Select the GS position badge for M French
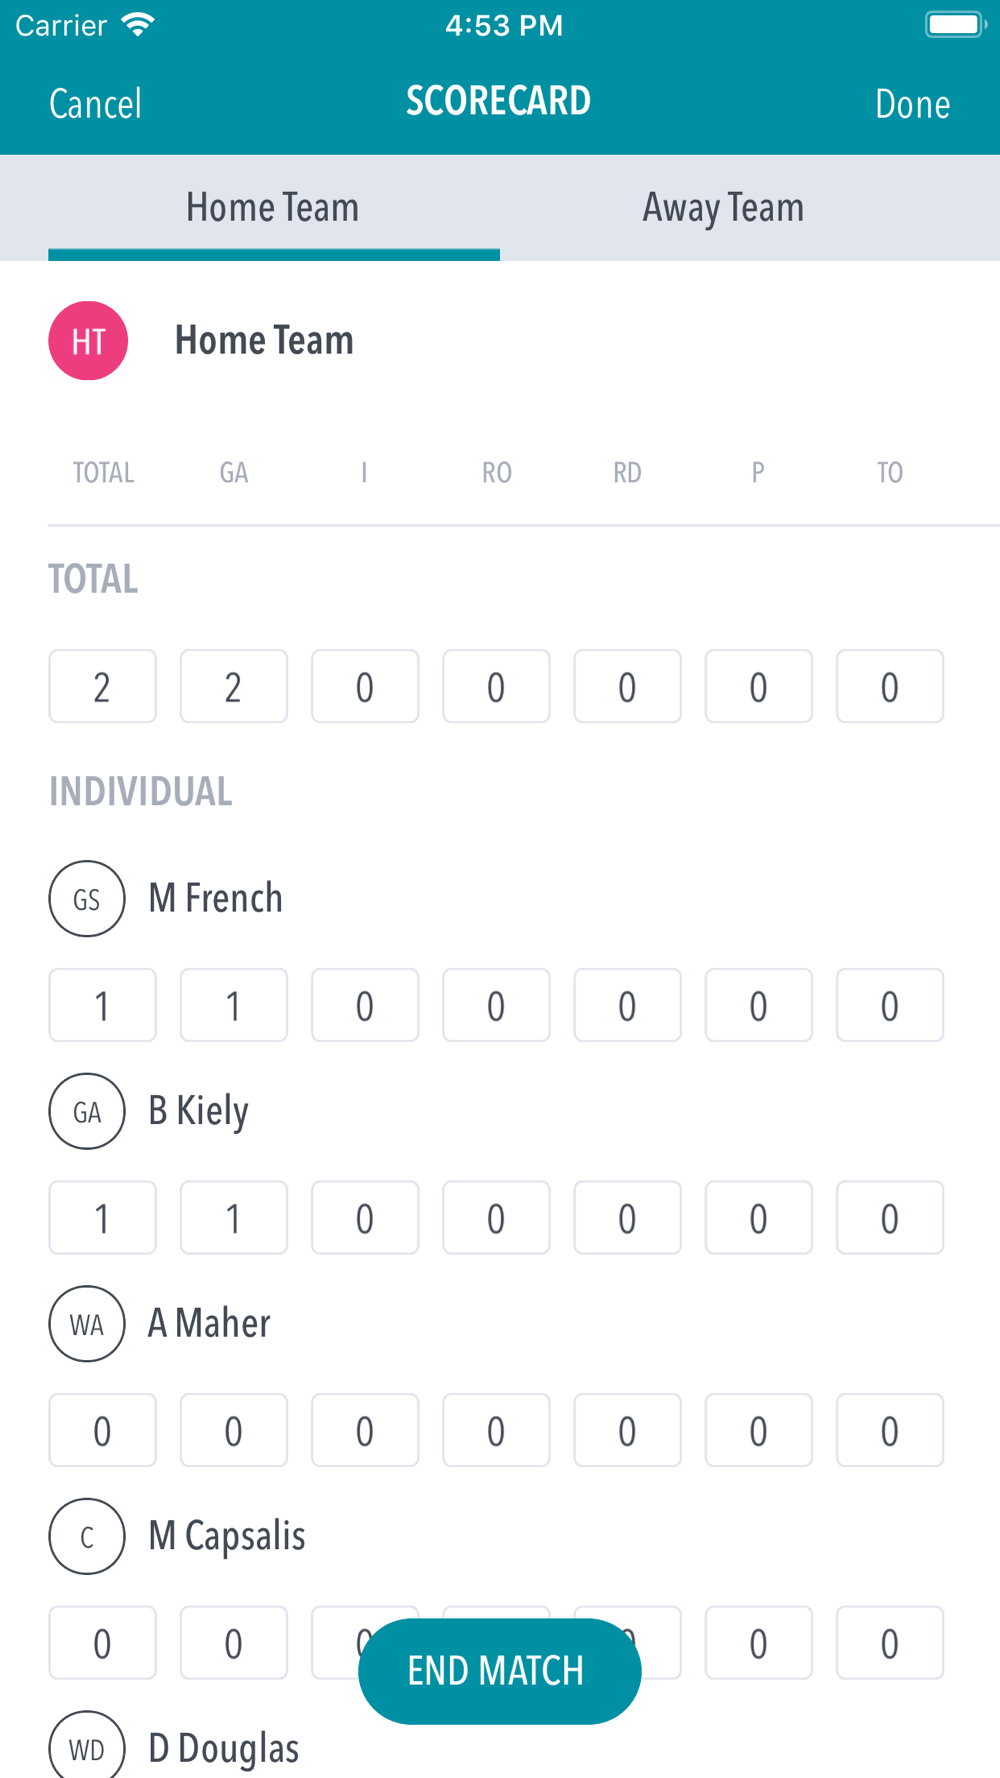This screenshot has width=1000, height=1778. coord(87,898)
